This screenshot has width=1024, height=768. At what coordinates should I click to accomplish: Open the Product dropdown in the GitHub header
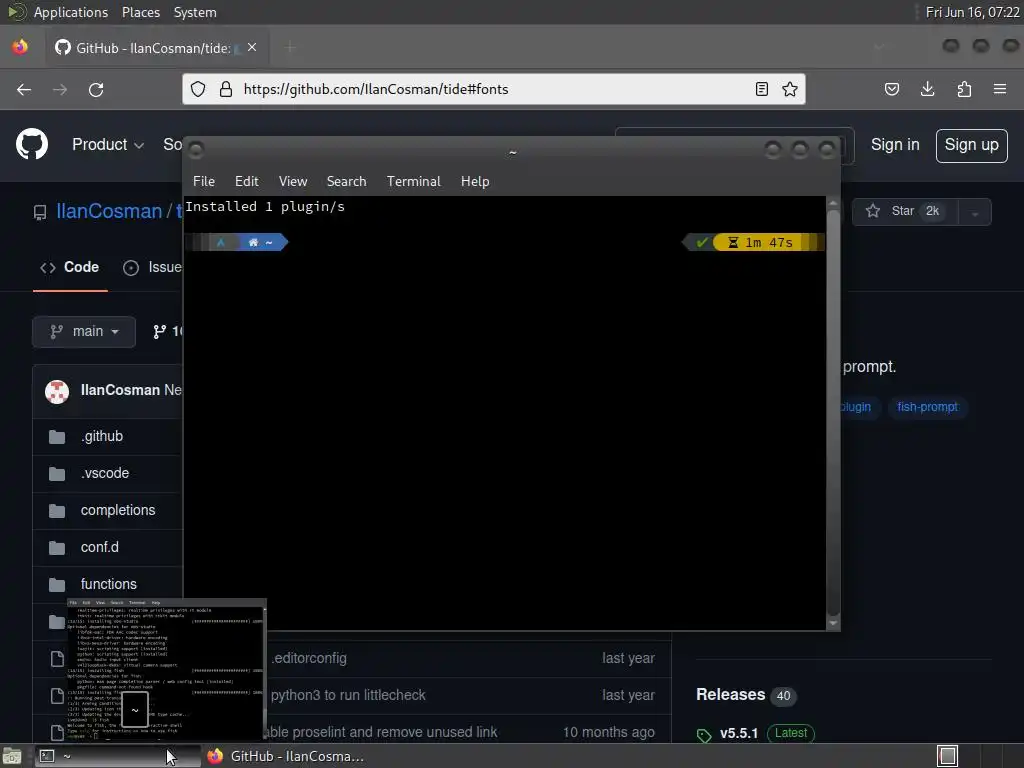(x=108, y=144)
